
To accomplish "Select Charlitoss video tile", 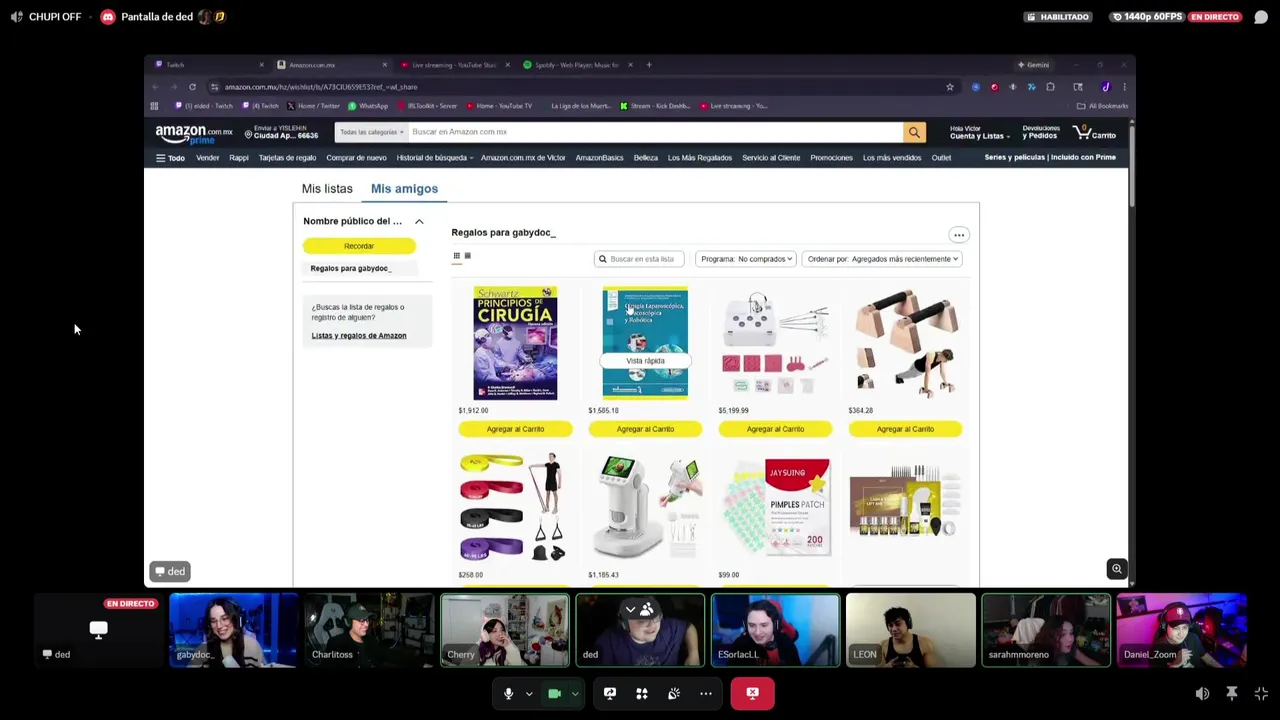I will coord(369,630).
